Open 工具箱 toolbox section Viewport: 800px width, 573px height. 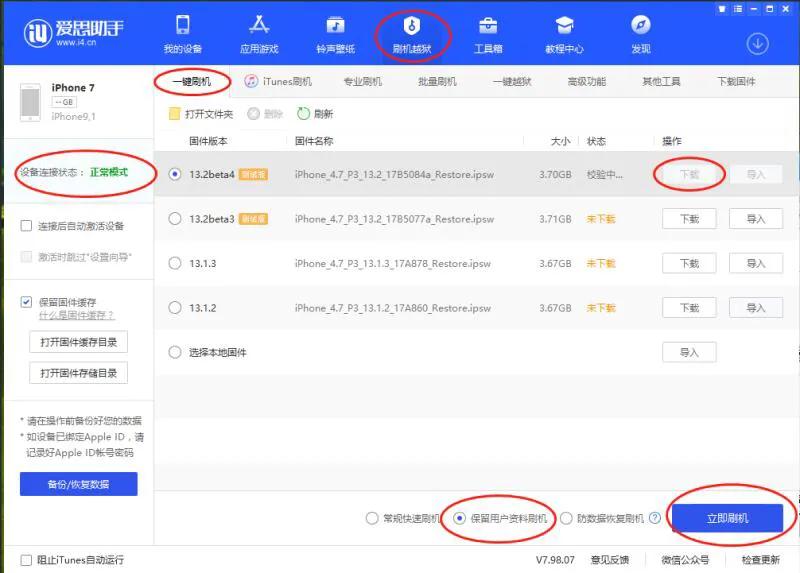(x=488, y=34)
